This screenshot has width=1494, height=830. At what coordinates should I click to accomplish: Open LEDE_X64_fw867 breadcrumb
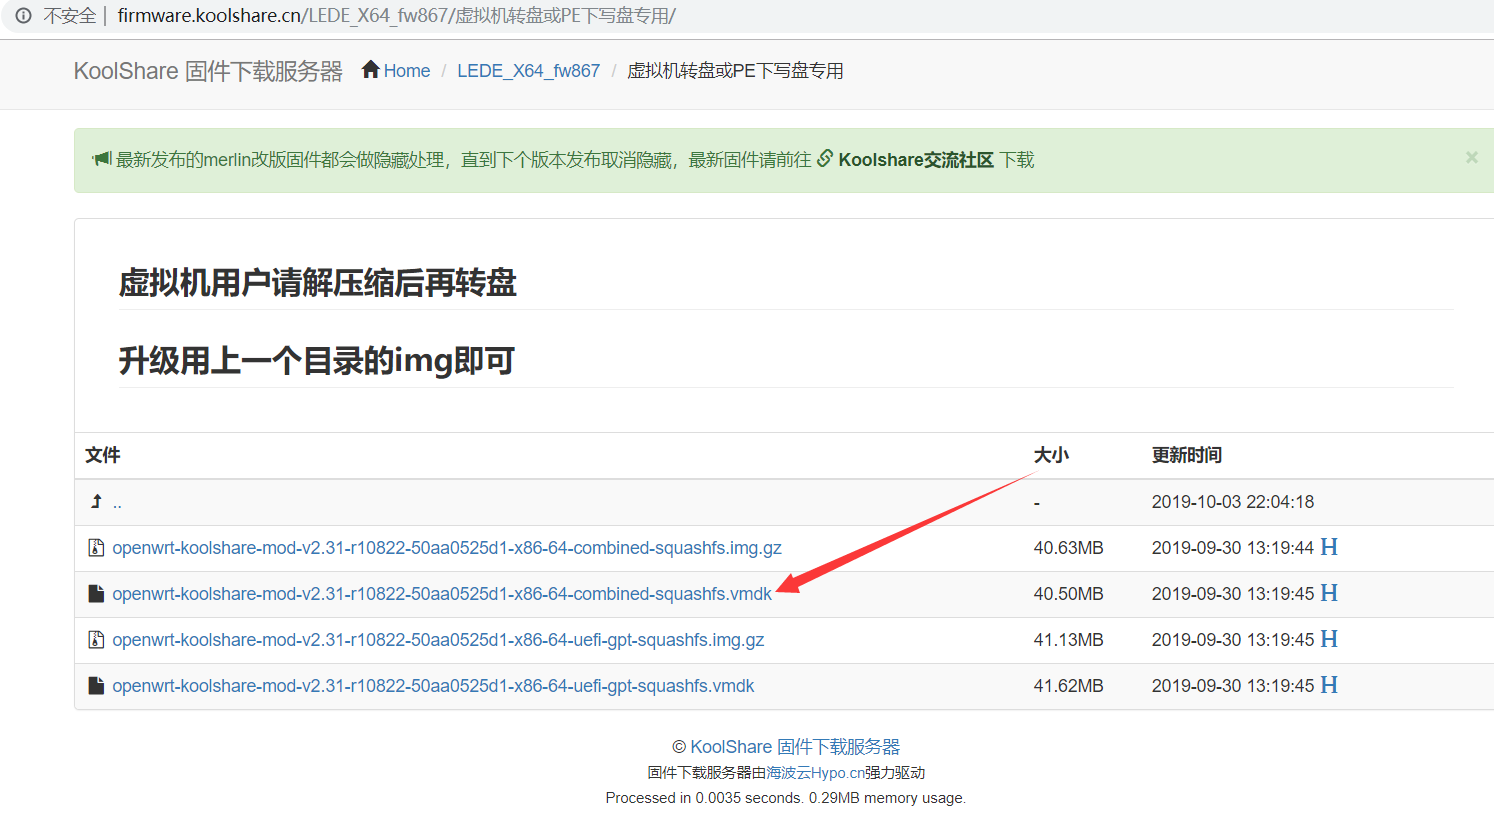528,71
